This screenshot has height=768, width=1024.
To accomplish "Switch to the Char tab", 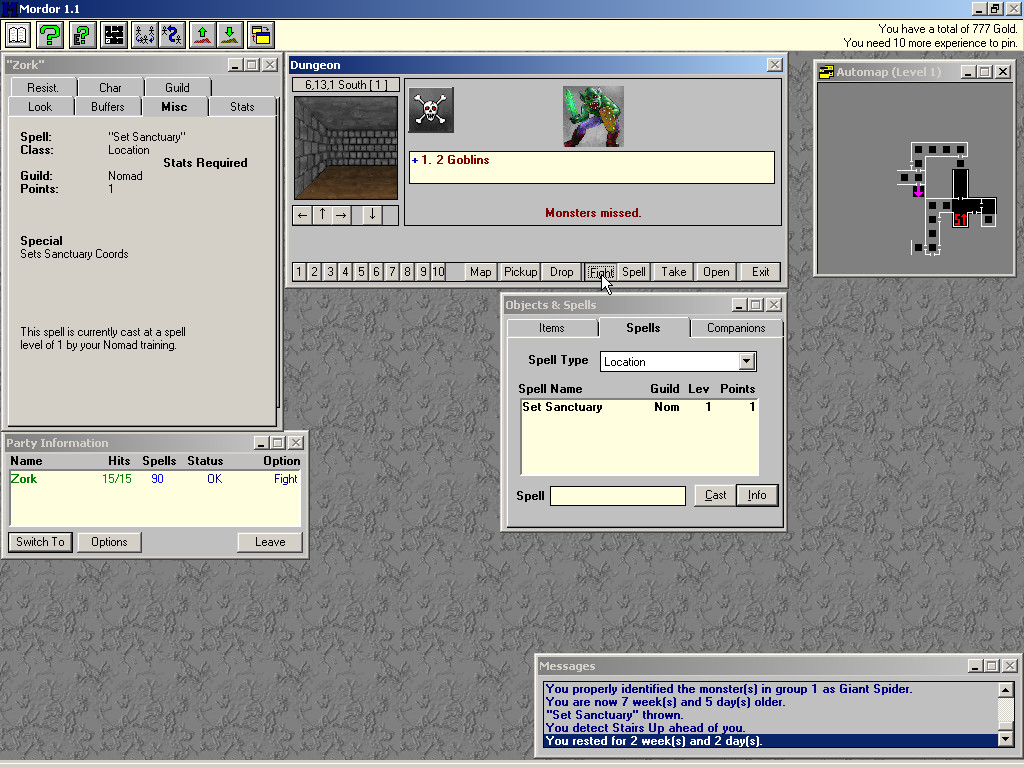I will click(x=110, y=88).
